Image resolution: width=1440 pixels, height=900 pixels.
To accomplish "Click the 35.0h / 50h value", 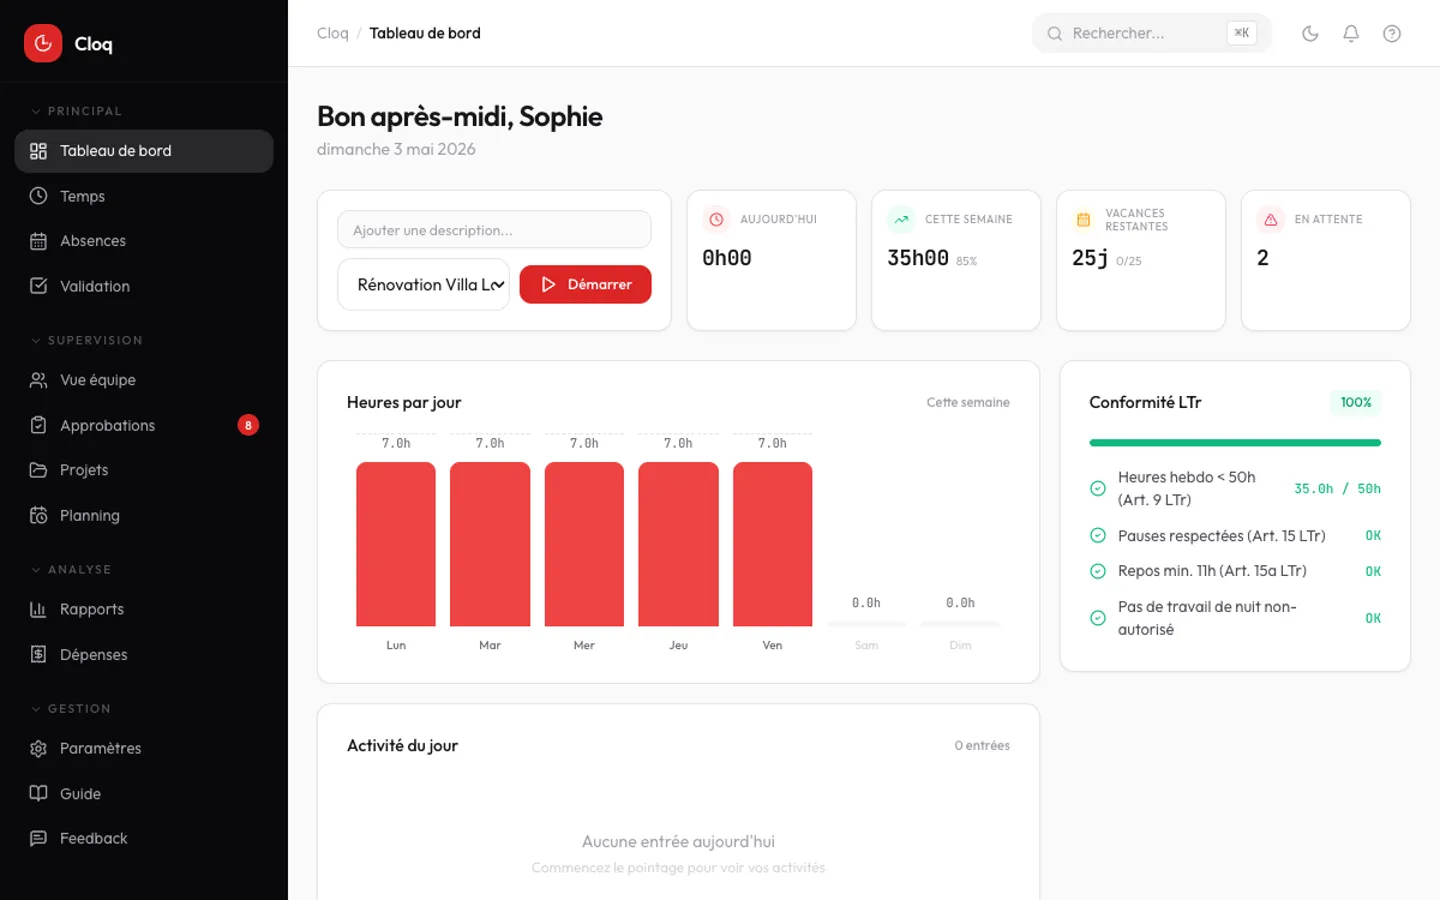I will [1337, 489].
